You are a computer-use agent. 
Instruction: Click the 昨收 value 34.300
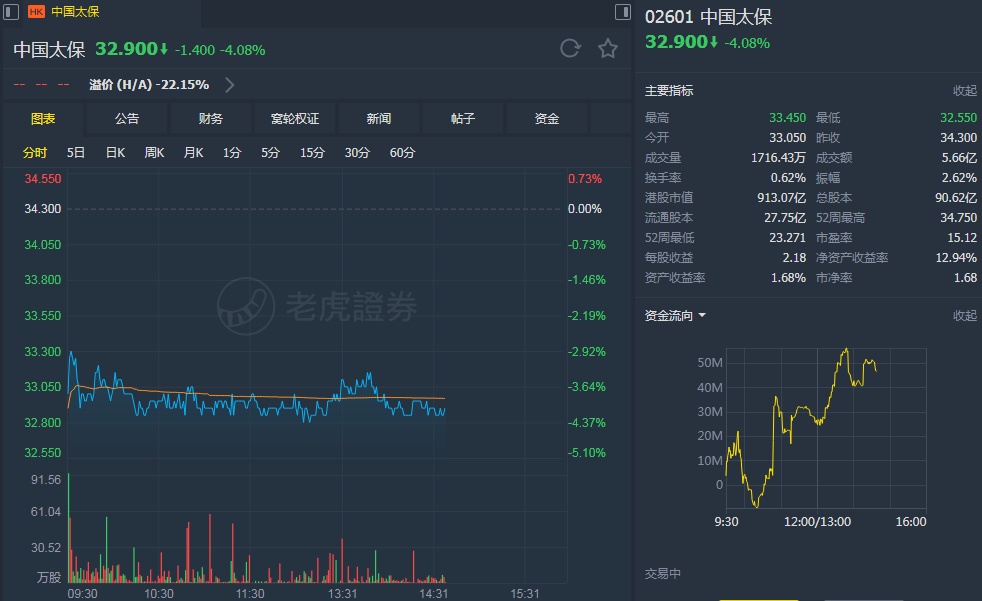coord(958,138)
